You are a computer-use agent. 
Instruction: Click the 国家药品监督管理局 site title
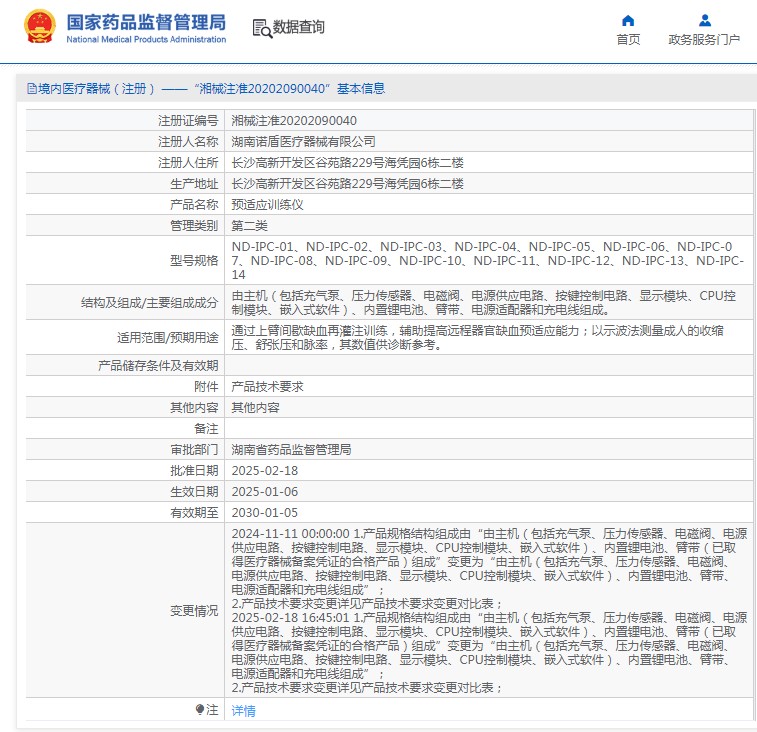146,23
